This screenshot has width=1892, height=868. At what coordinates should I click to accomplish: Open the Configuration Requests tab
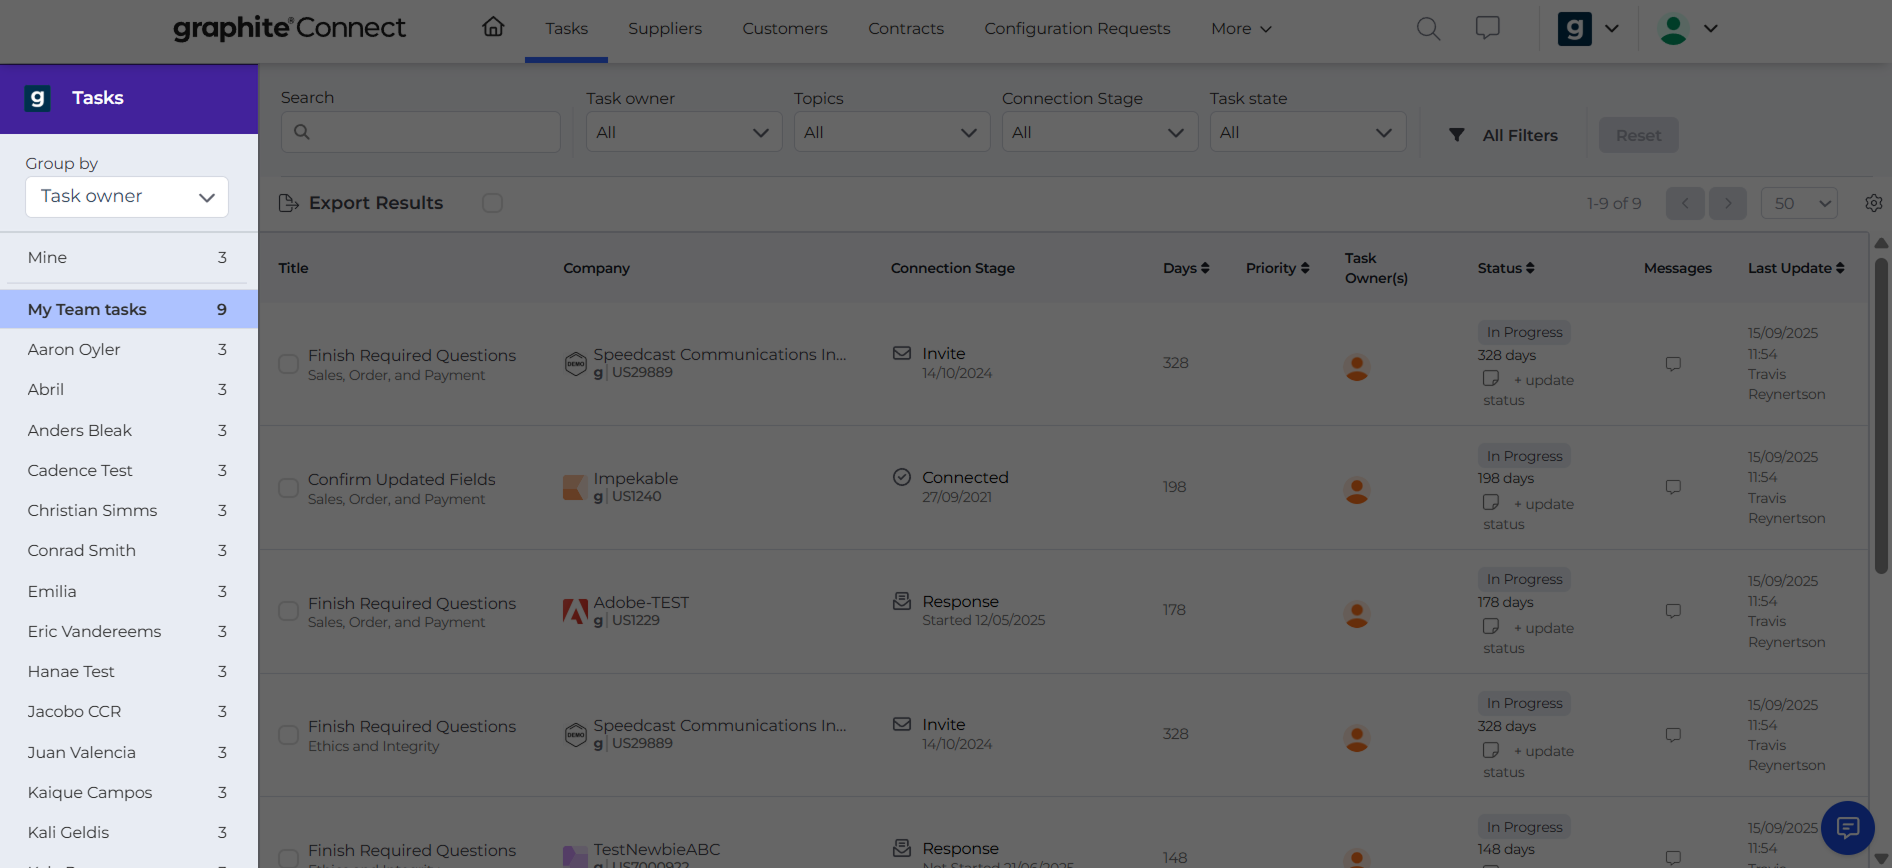(1077, 28)
